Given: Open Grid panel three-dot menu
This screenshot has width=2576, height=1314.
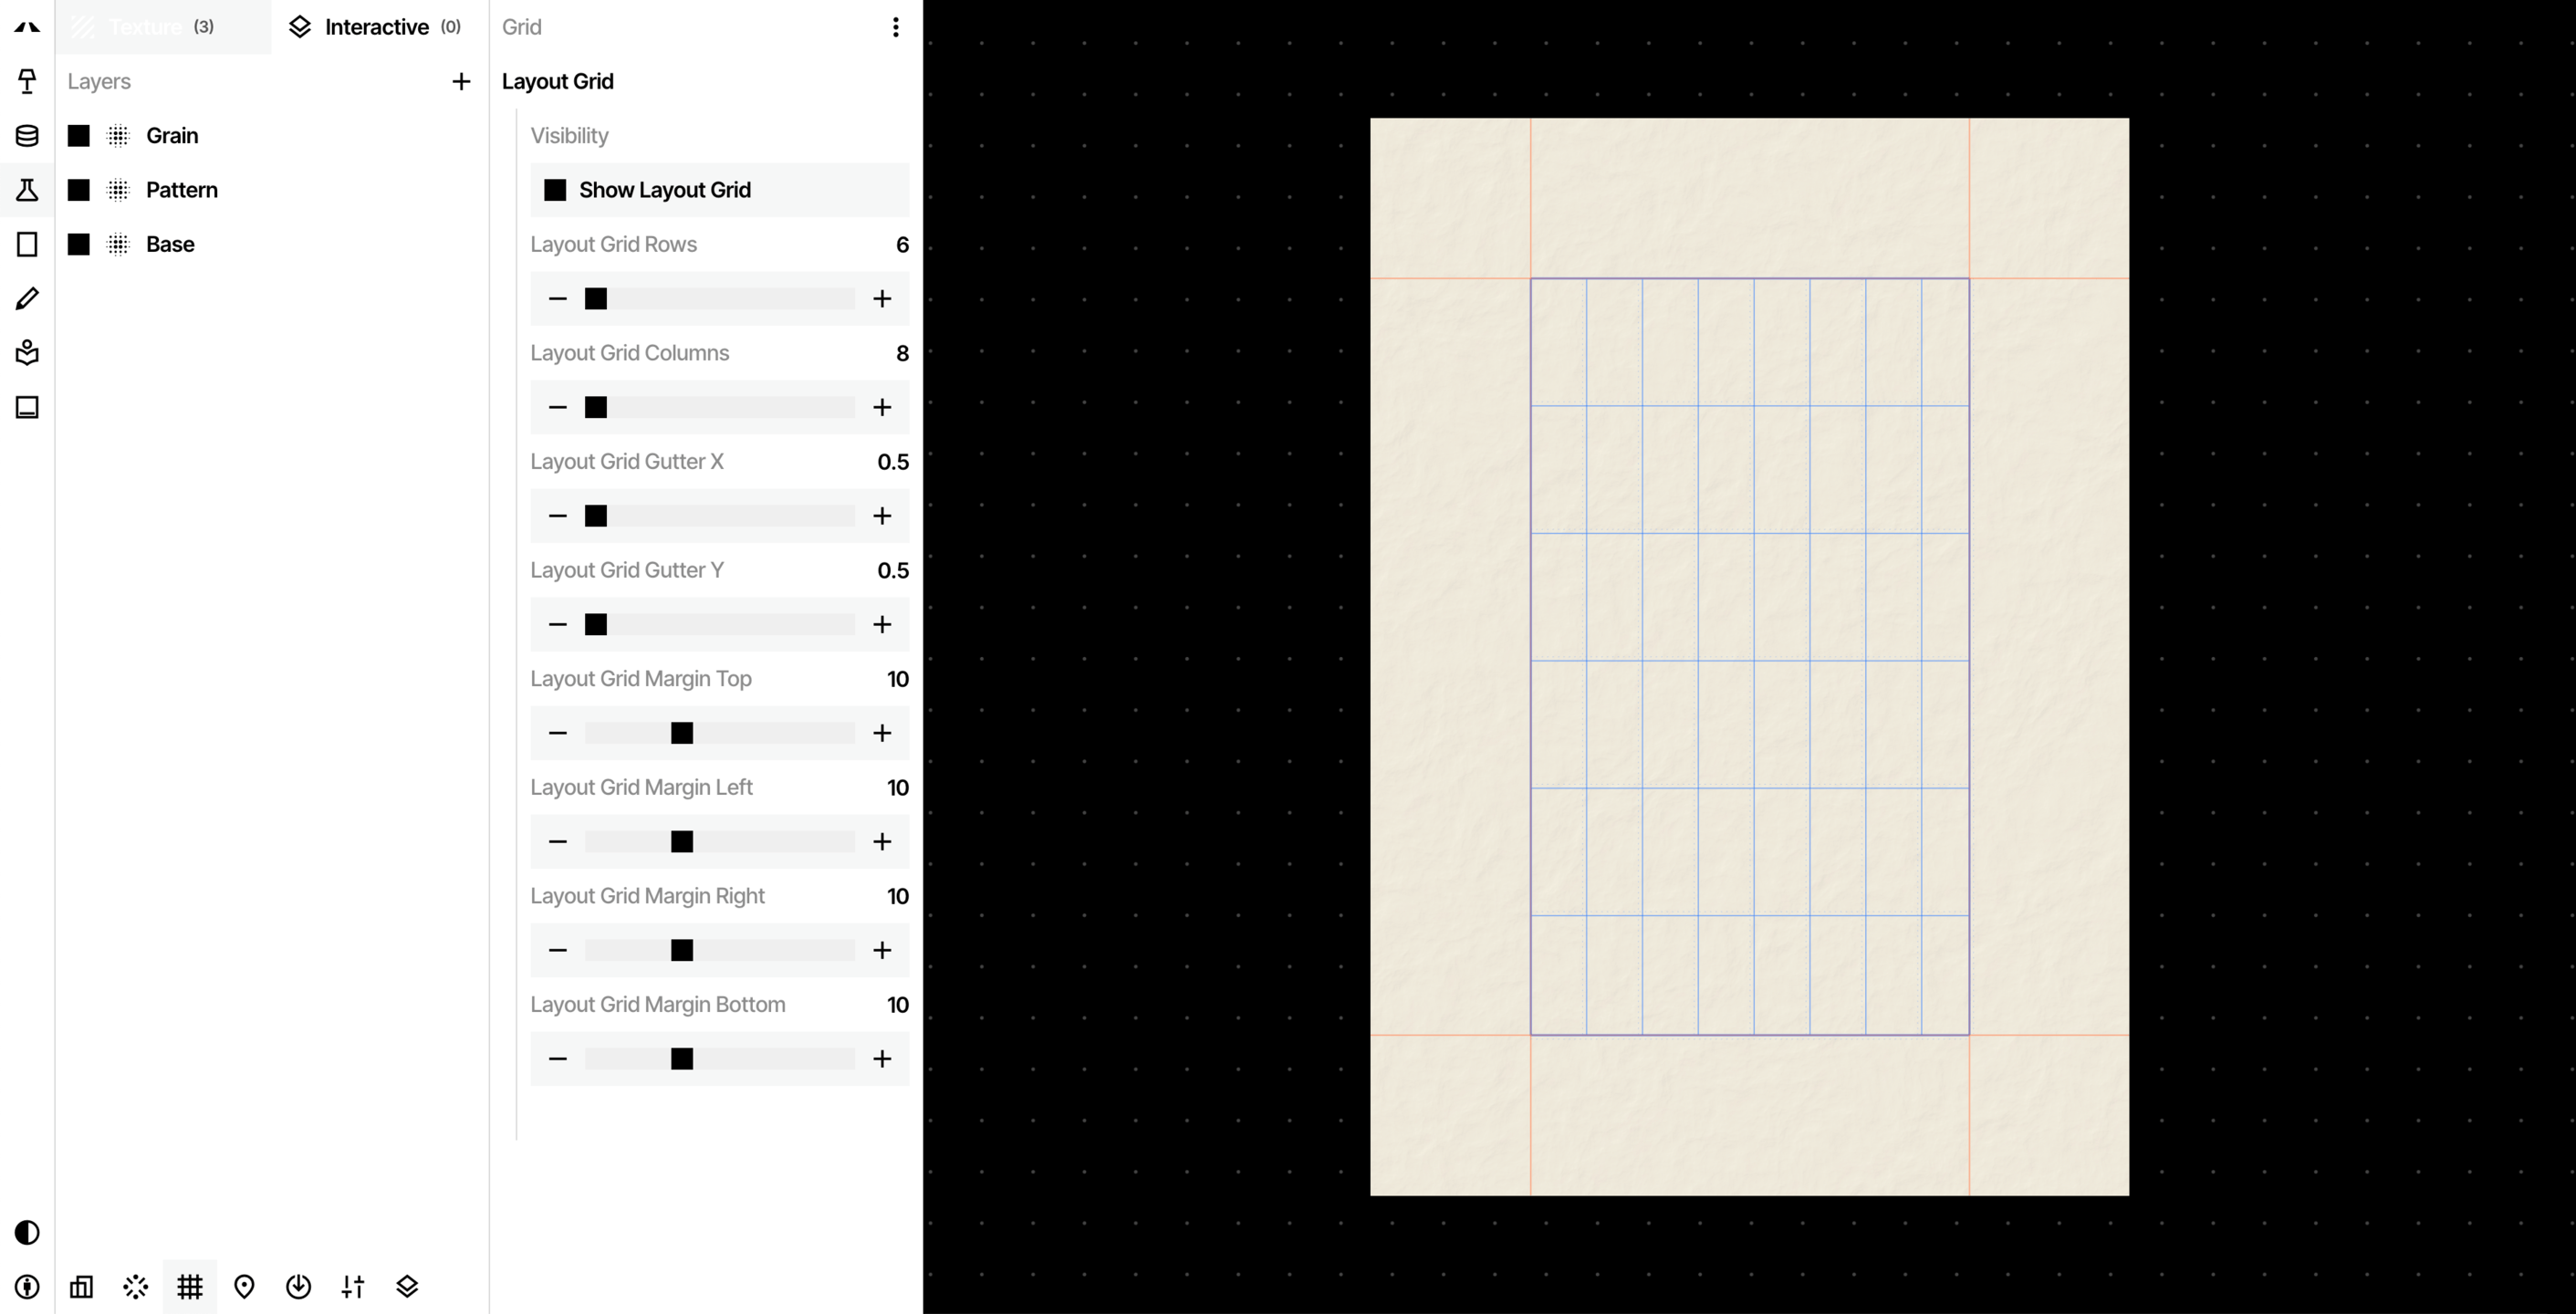Looking at the screenshot, I should tap(895, 27).
